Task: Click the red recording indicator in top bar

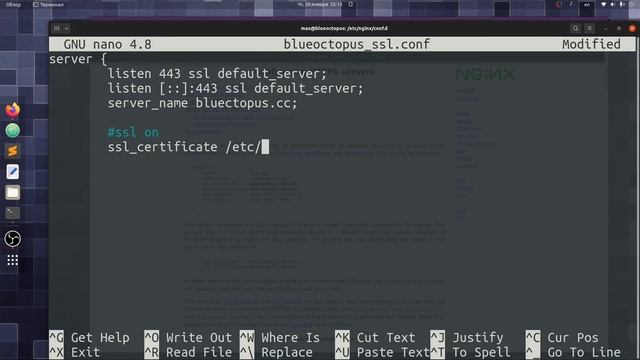Action: pyautogui.click(x=559, y=4)
